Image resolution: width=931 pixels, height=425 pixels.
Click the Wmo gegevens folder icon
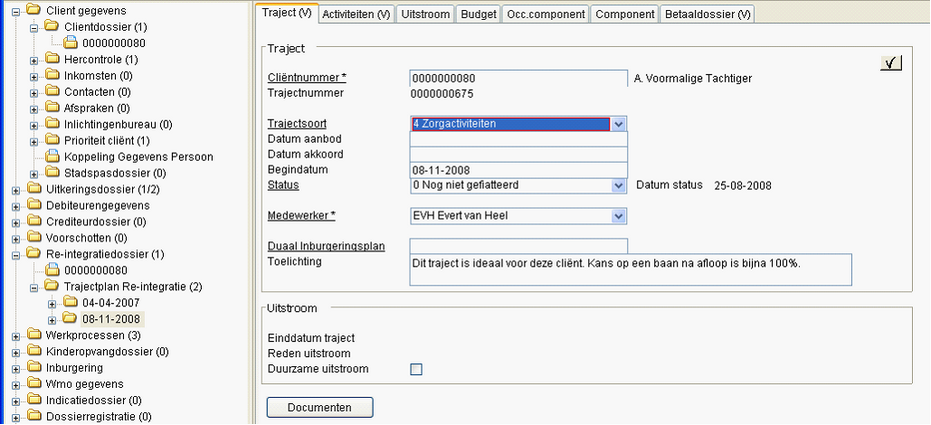(34, 383)
